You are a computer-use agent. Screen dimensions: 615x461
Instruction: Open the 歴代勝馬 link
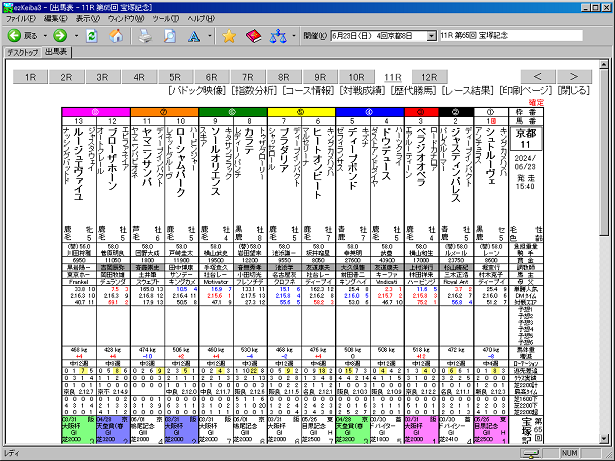click(414, 91)
